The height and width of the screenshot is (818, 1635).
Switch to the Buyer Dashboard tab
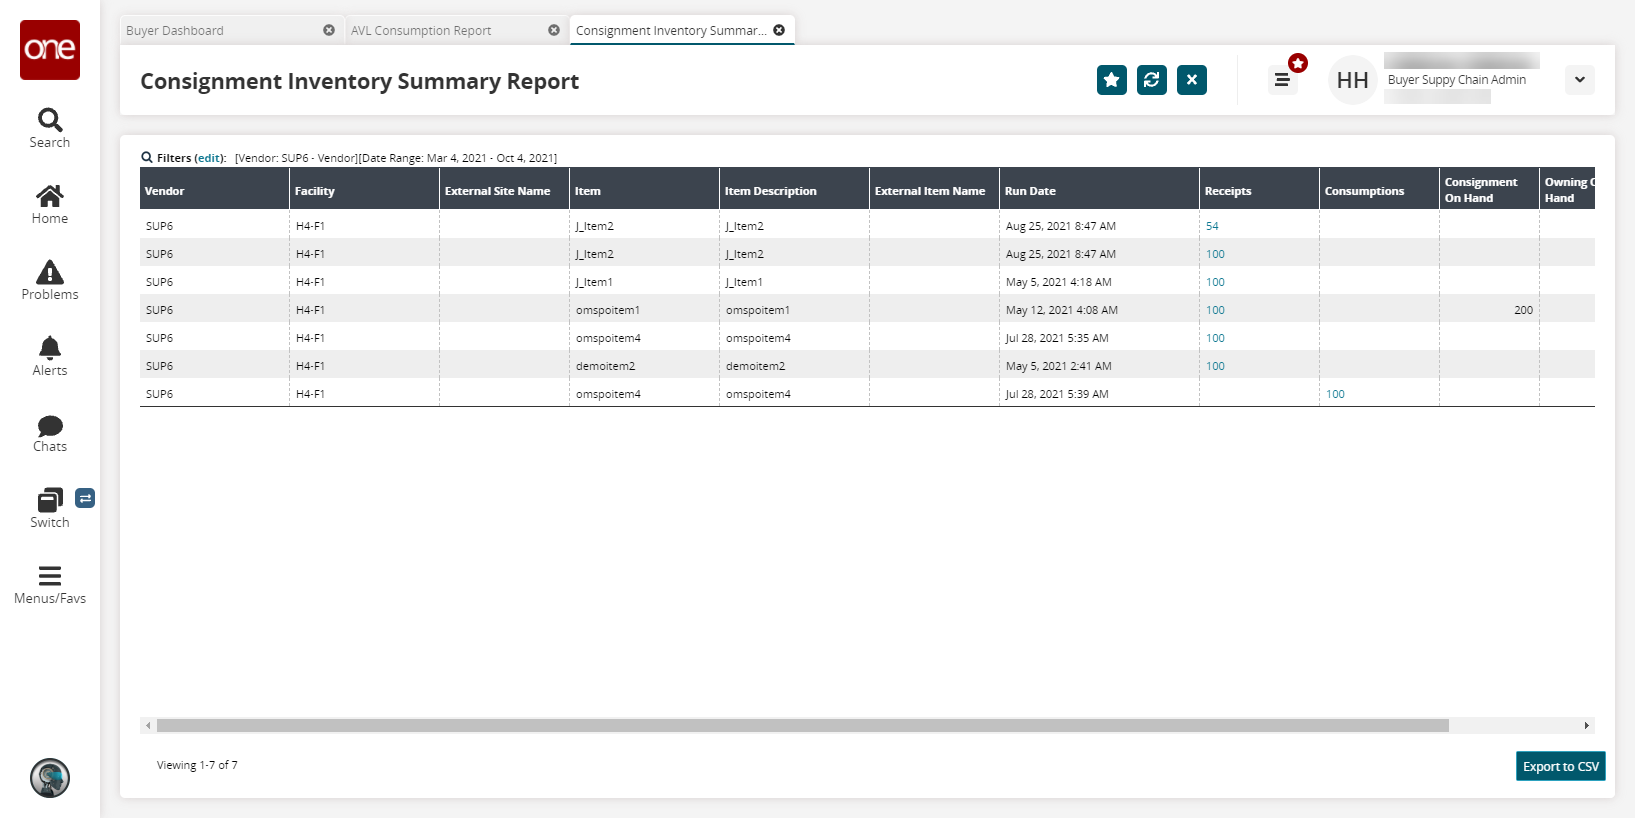click(175, 31)
